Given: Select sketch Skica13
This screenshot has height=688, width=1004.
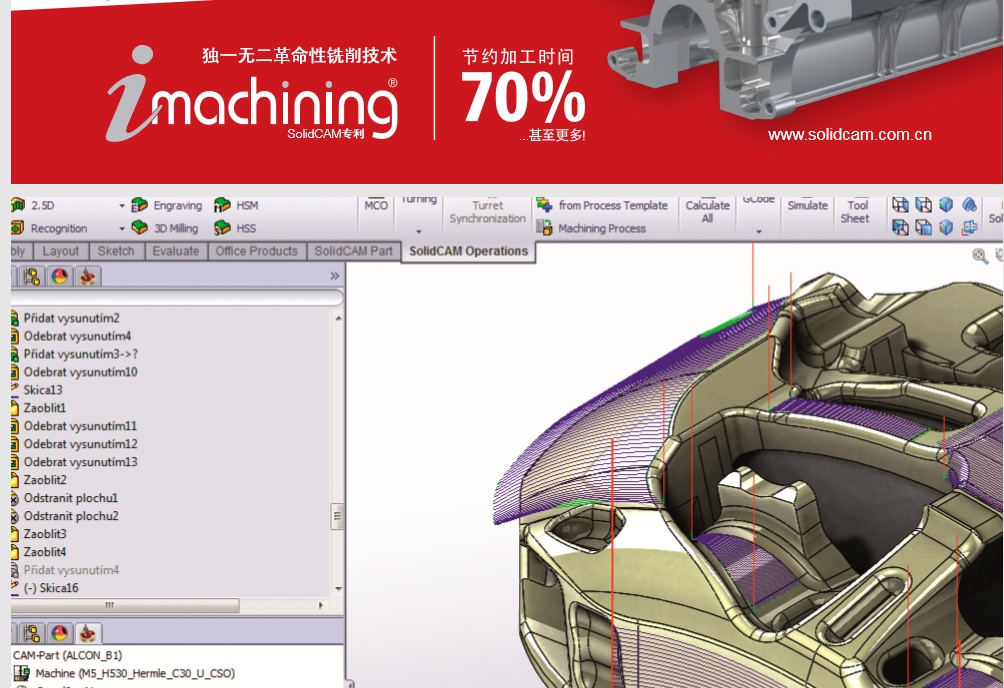Looking at the screenshot, I should 43,389.
